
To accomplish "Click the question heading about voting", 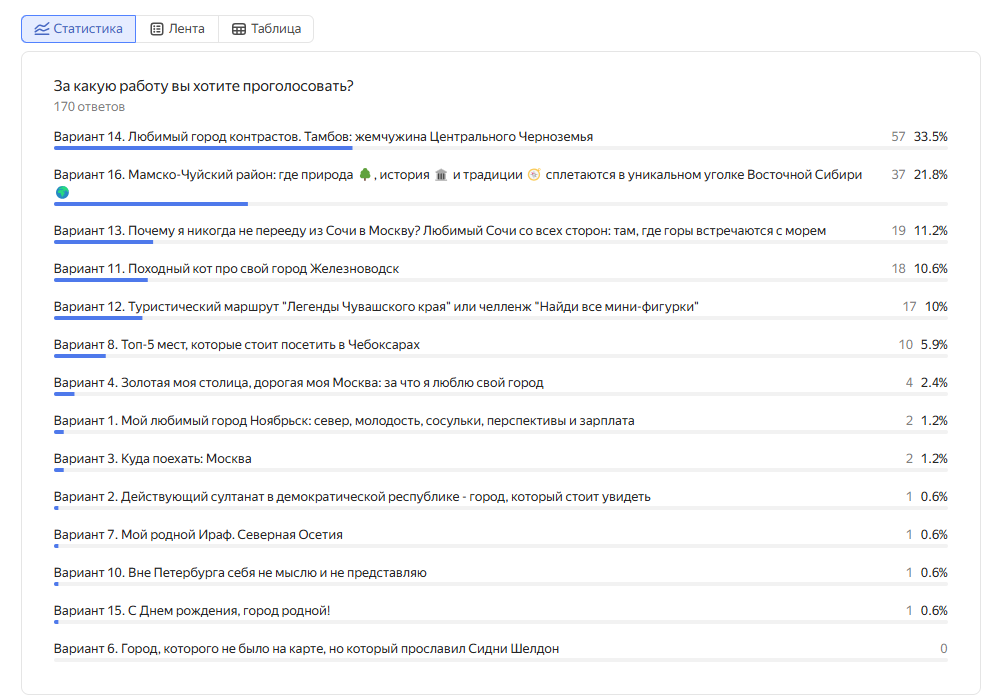I will (203, 86).
